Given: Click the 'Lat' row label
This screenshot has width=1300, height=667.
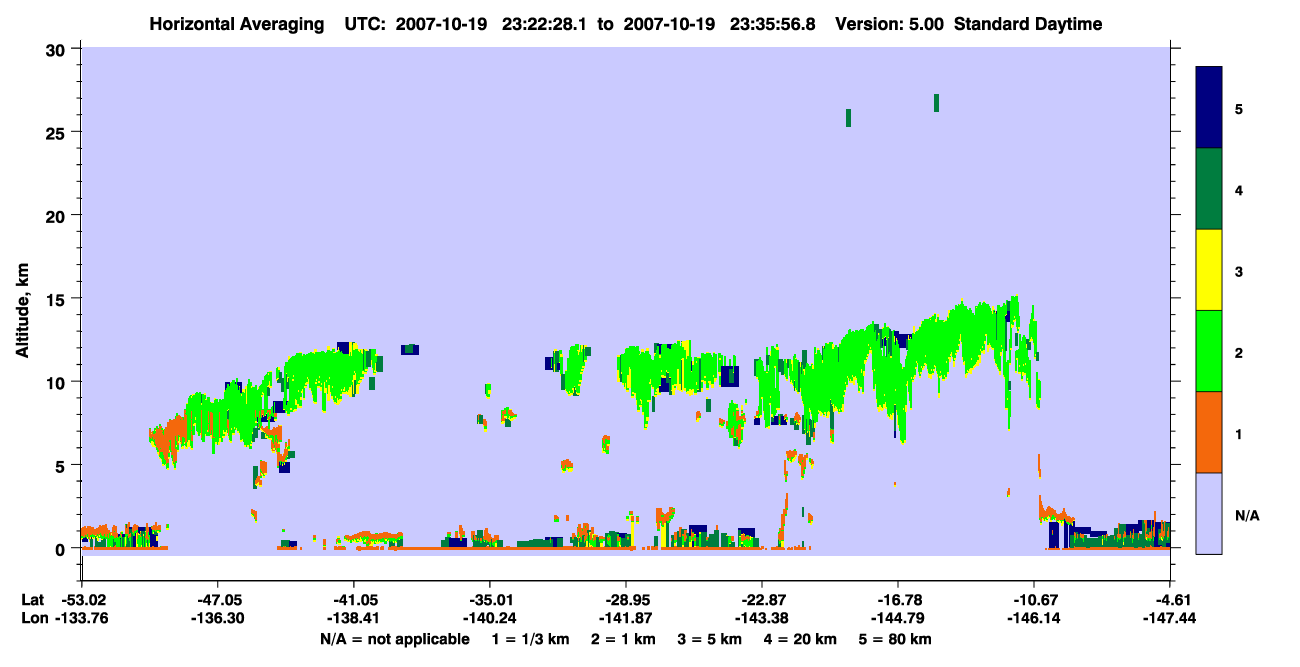Looking at the screenshot, I should (x=33, y=600).
